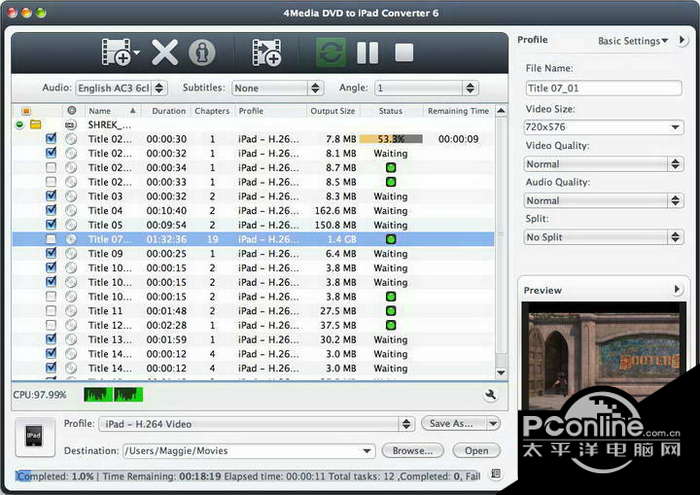This screenshot has height=495, width=700.
Task: Open the Audio track stepper
Action: [159, 88]
